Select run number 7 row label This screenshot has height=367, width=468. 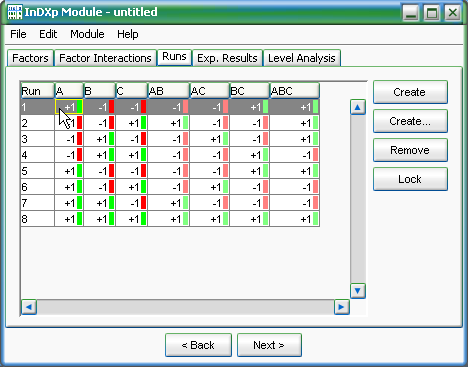[x=37, y=203]
